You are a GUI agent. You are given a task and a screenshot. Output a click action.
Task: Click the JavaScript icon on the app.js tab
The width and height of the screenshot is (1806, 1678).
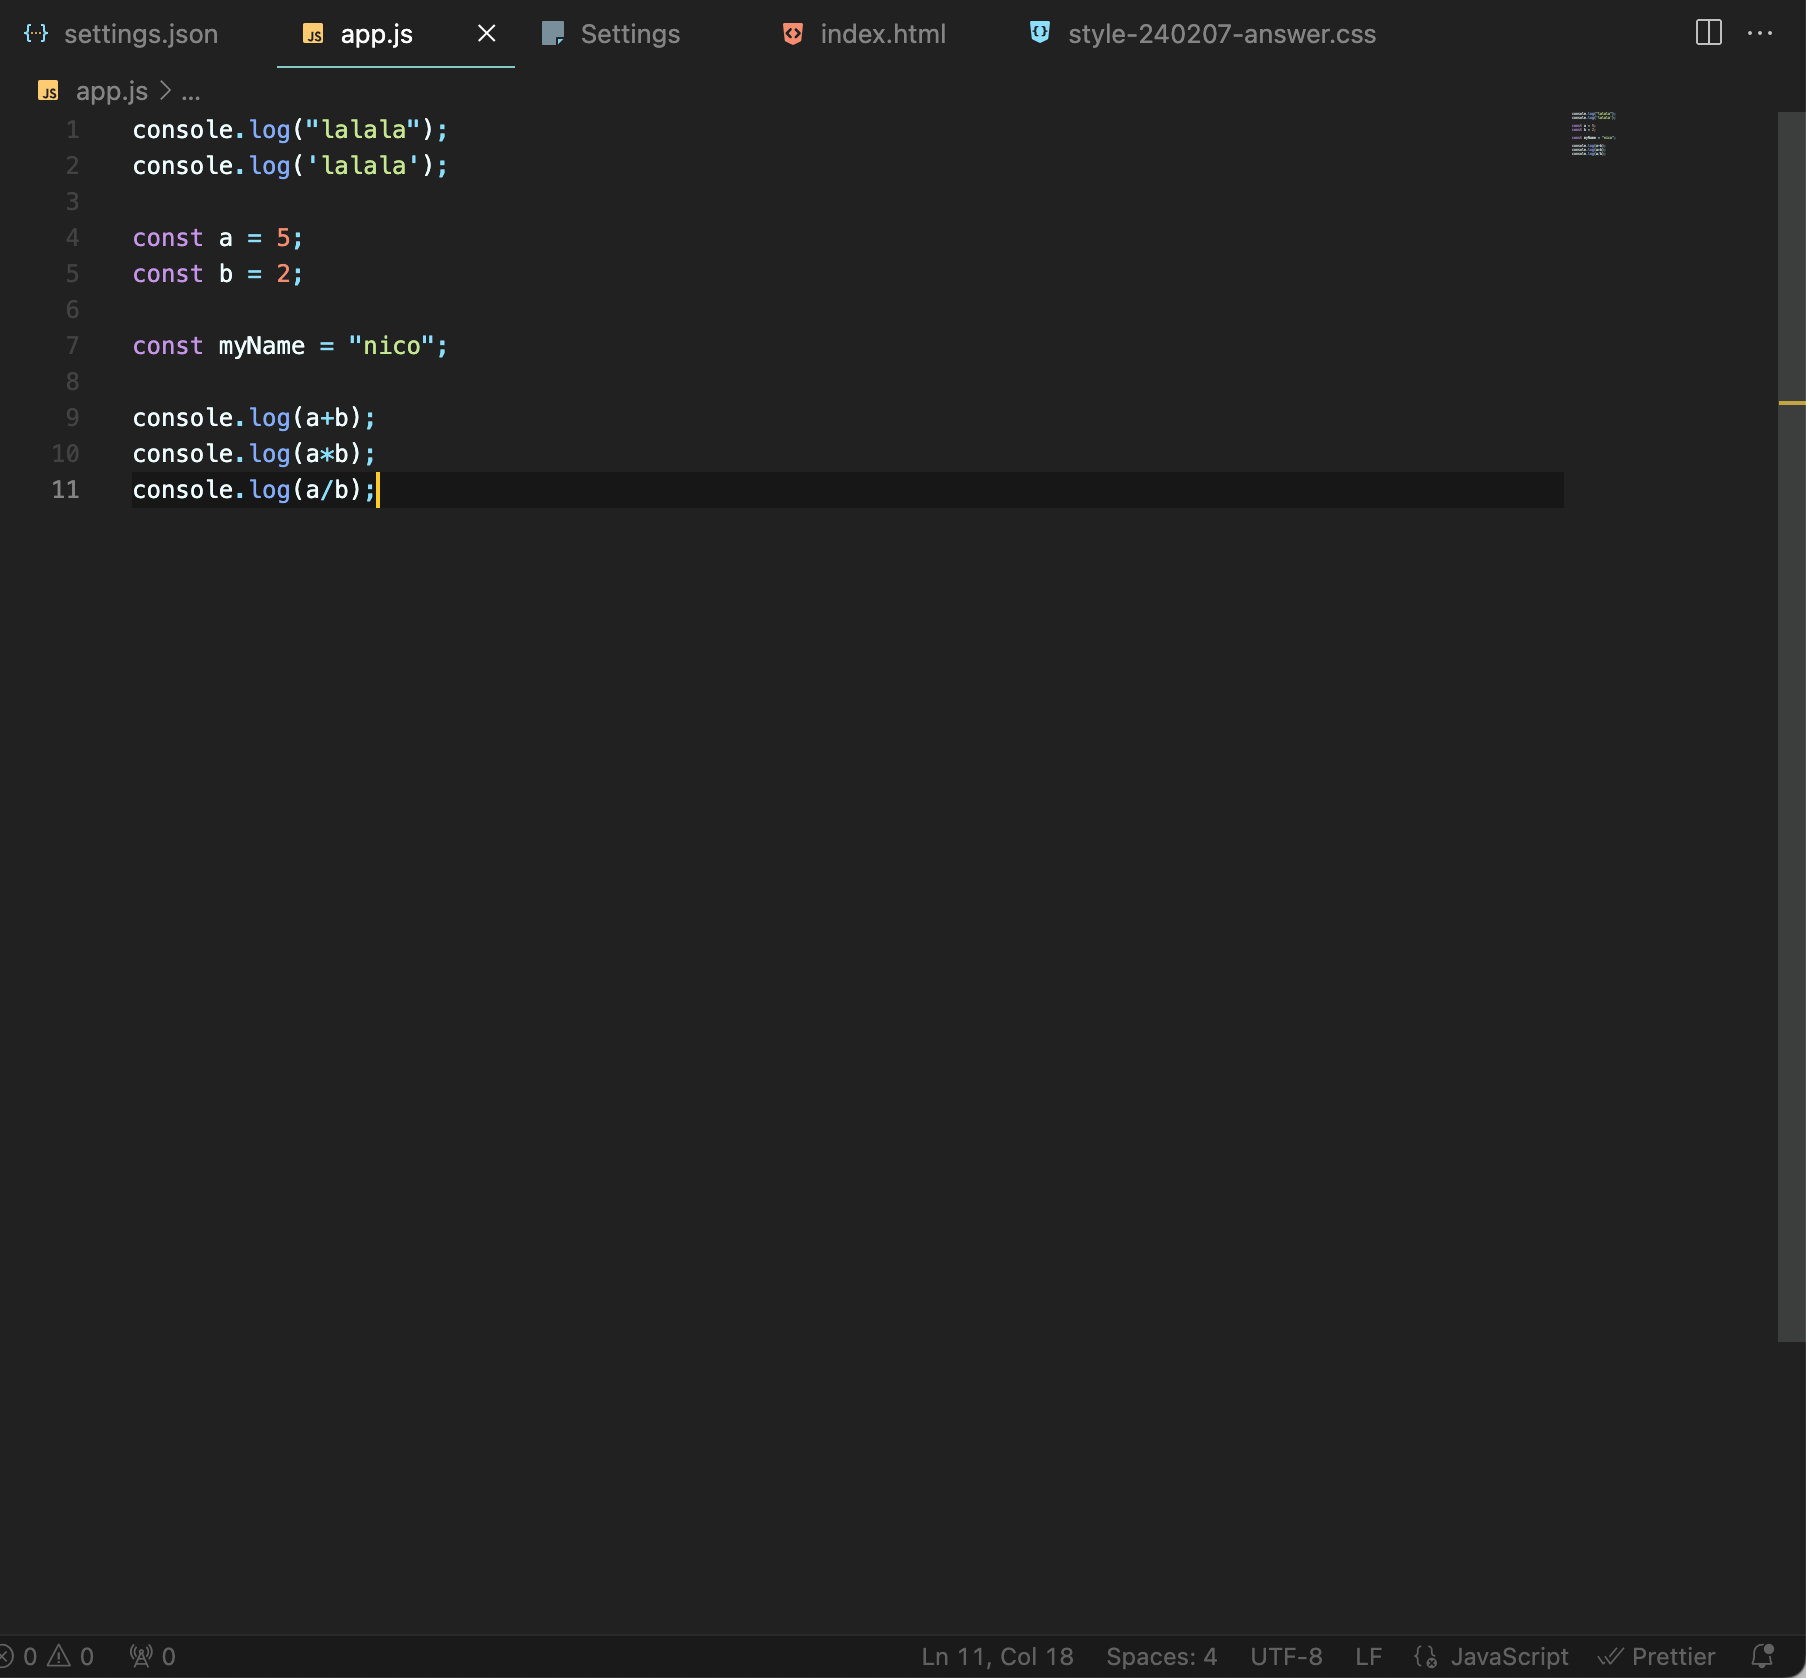point(313,33)
